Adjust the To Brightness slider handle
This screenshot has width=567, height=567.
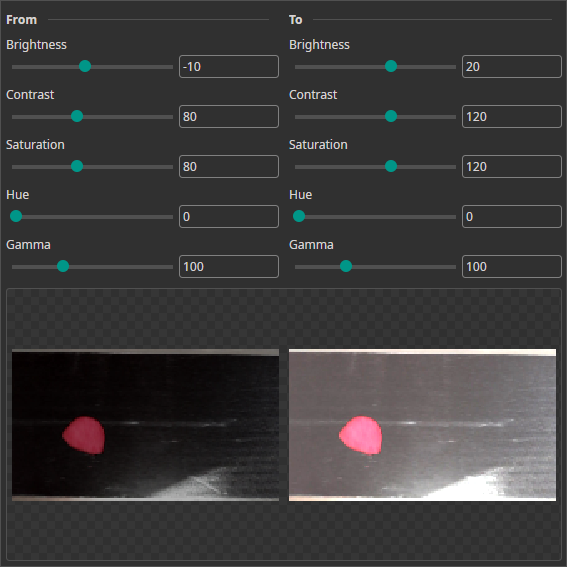pyautogui.click(x=391, y=66)
